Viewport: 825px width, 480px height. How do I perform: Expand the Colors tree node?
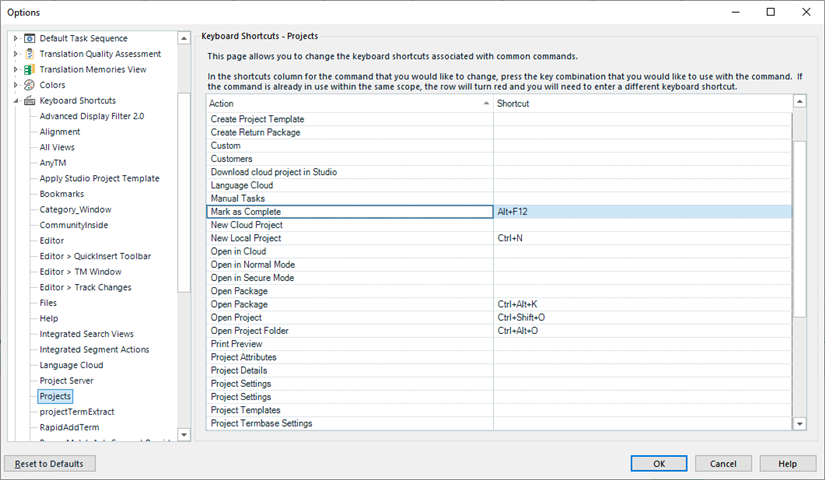(15, 85)
